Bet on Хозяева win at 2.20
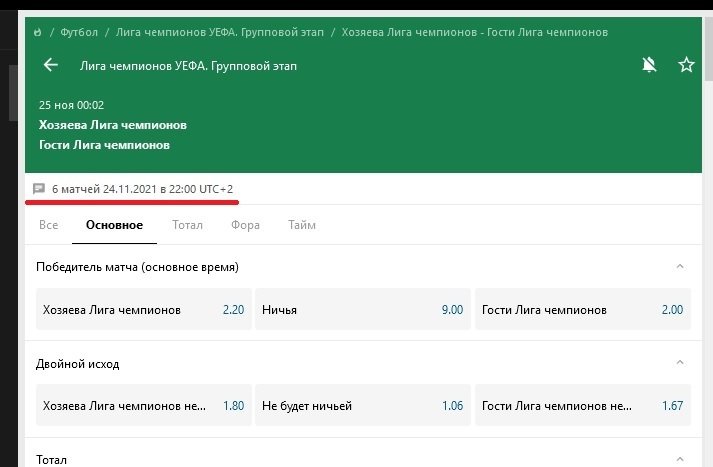713x467 pixels. (143, 310)
